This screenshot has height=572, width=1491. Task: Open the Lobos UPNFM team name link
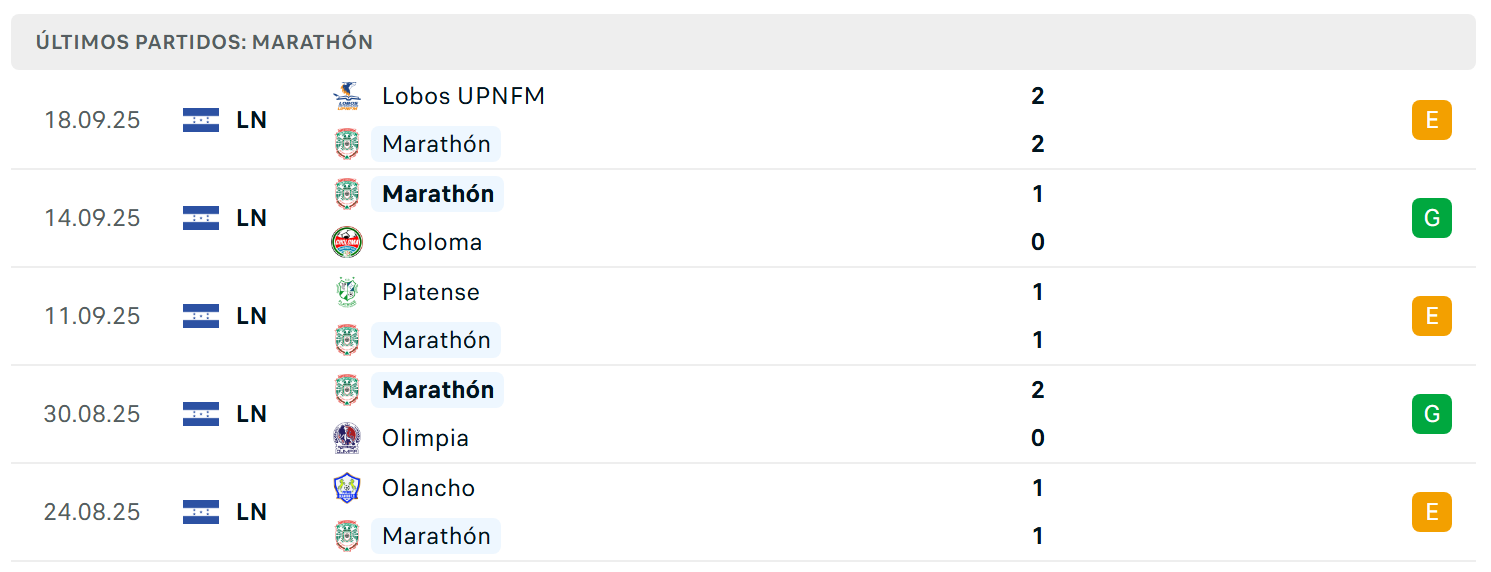463,96
